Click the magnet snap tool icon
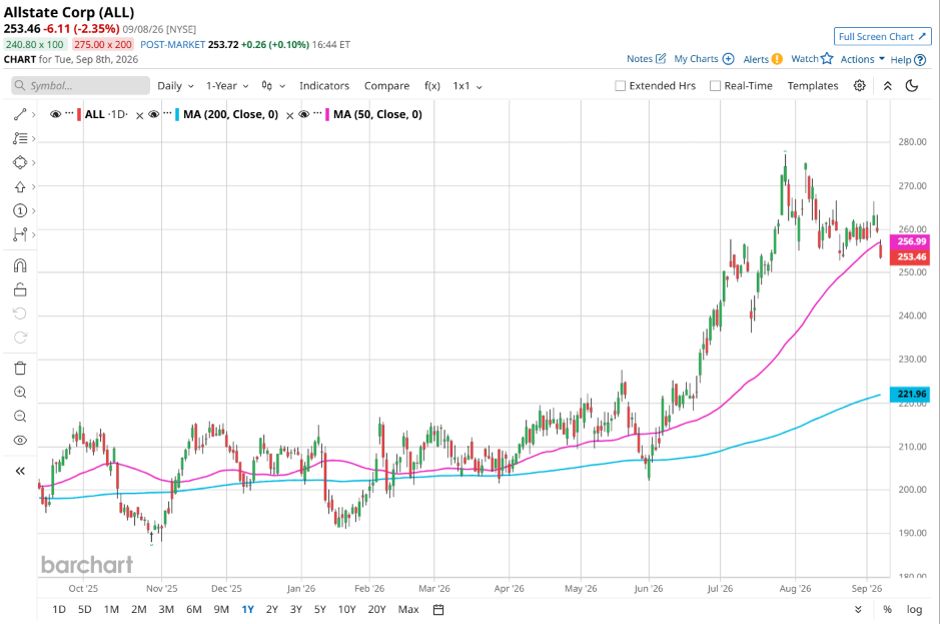940x624 pixels. 20,266
